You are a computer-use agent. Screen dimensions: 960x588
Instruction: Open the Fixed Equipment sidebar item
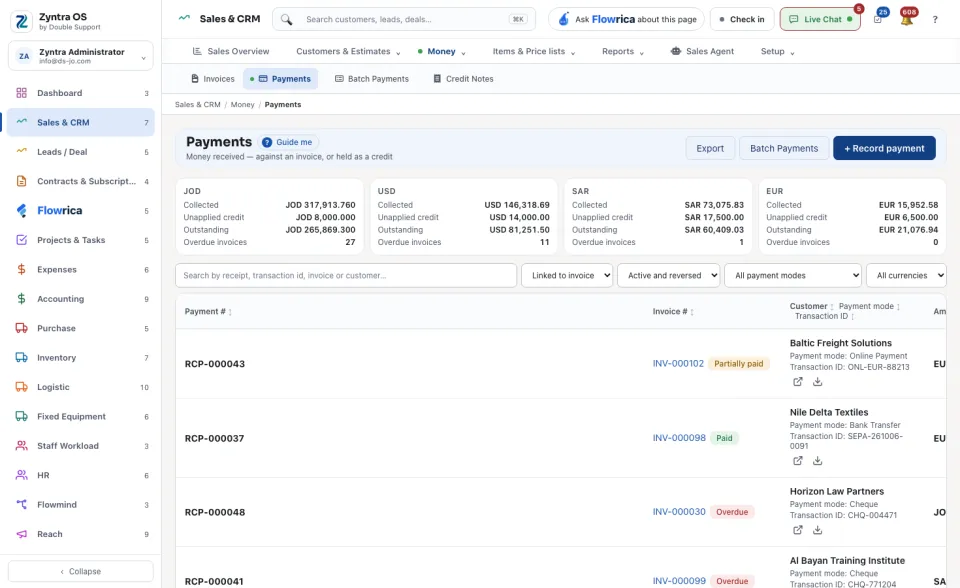tap(81, 416)
